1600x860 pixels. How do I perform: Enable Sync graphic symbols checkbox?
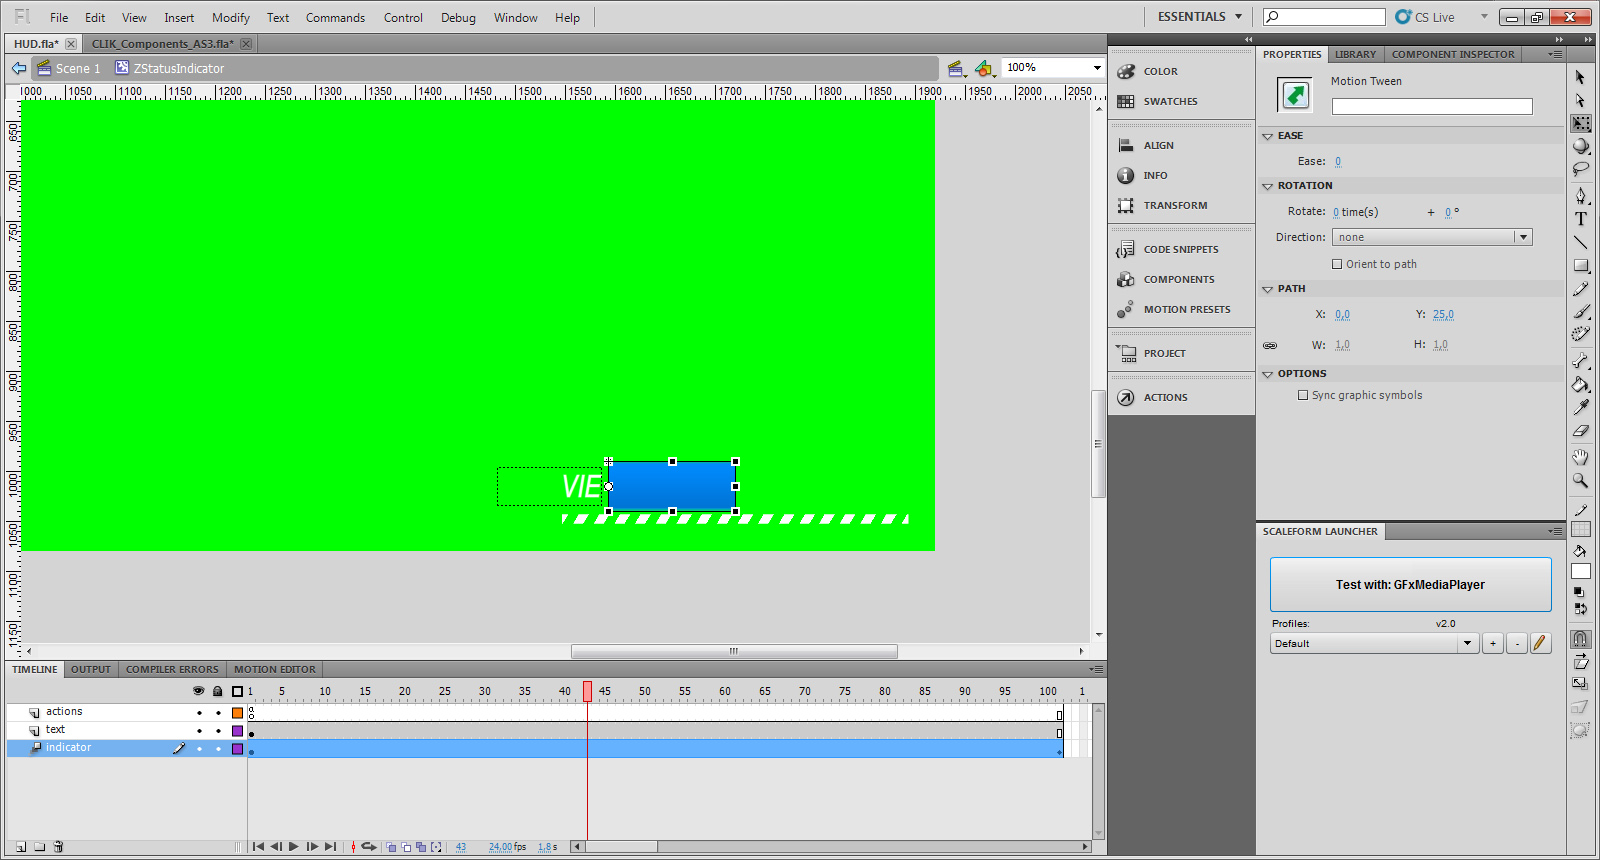[1303, 396]
